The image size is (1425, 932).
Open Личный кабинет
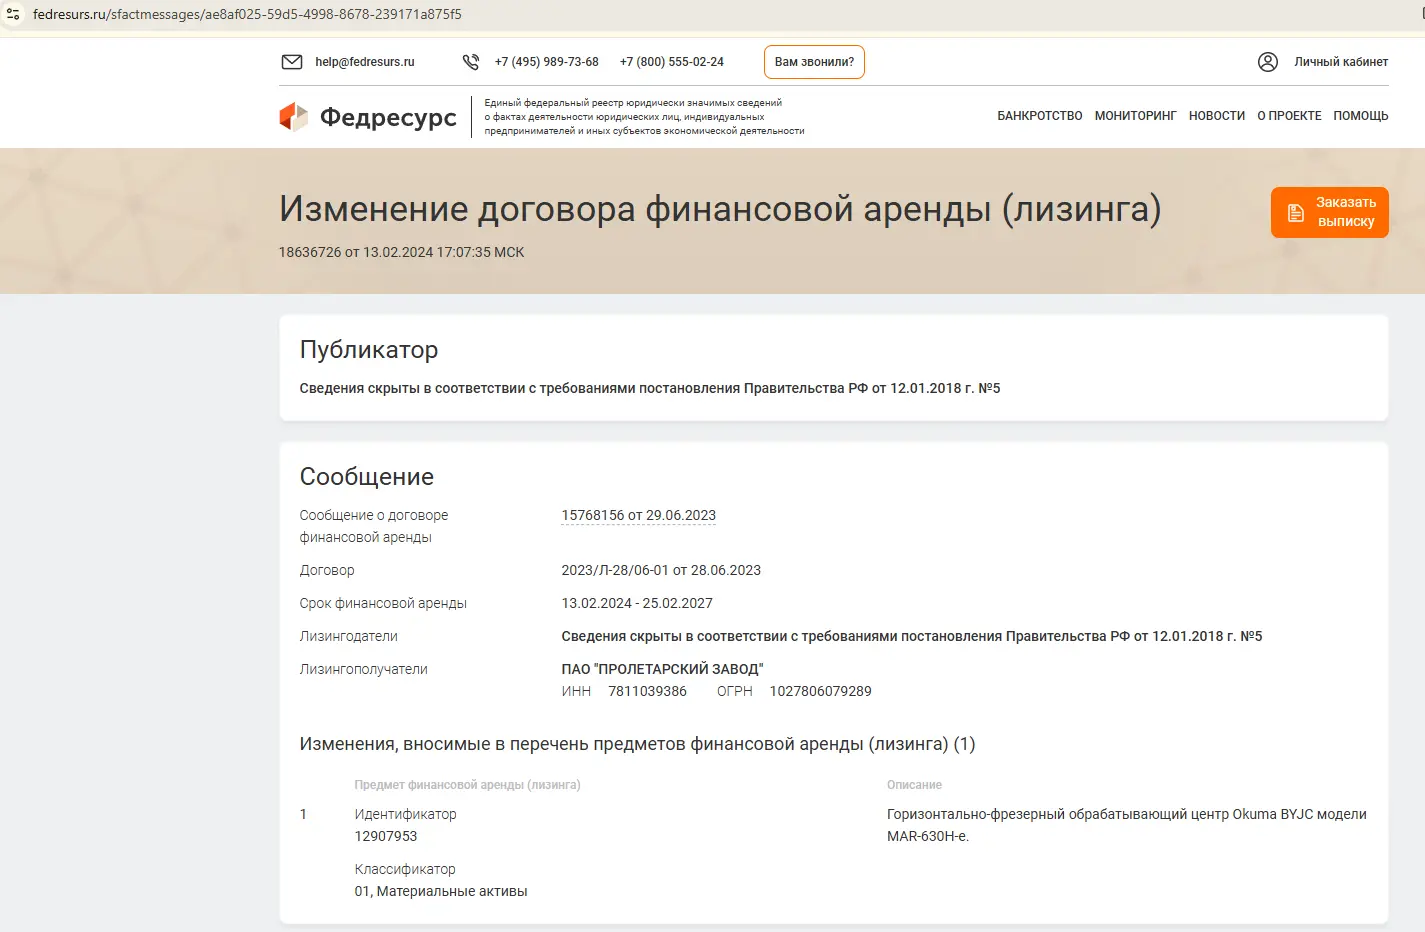1341,62
